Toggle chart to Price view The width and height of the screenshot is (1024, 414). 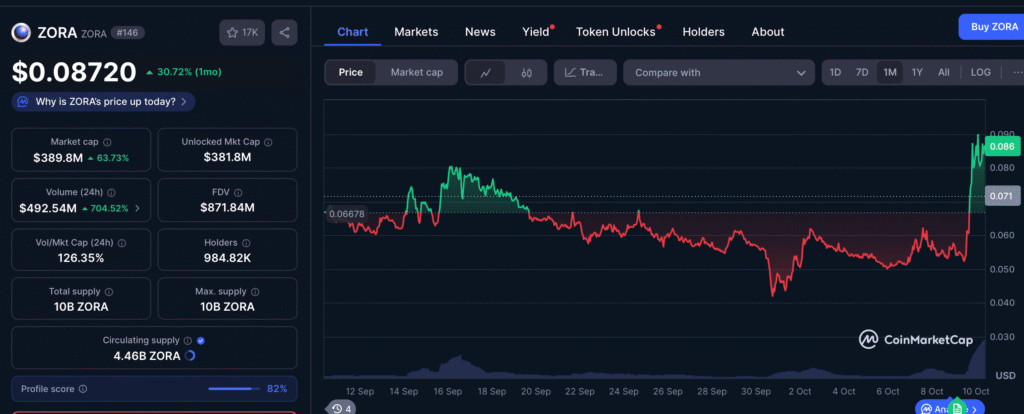[x=350, y=72]
